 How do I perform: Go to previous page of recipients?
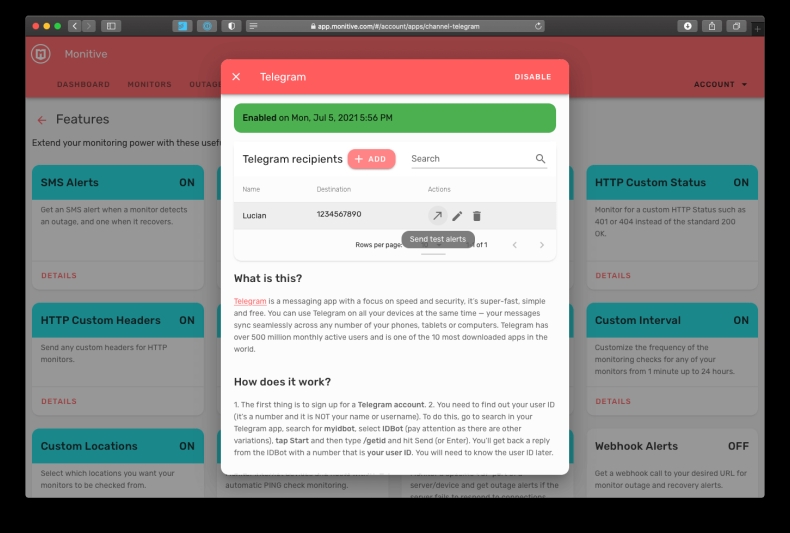(x=515, y=245)
